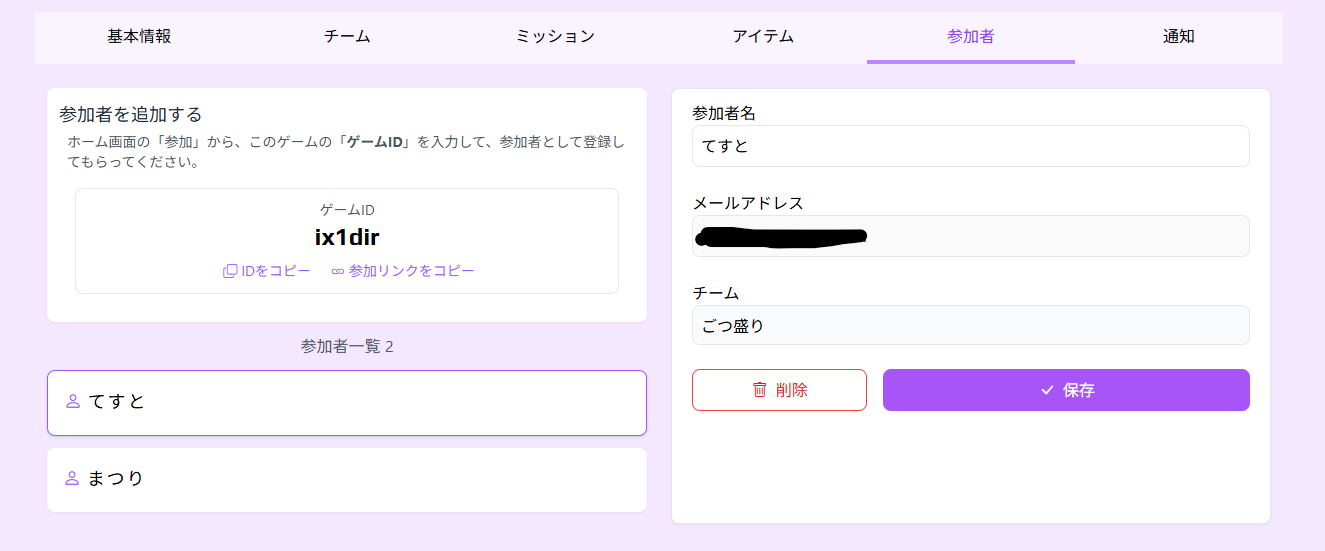Viewport: 1325px width, 551px height.
Task: Click the 参加者を追加する heading
Action: [x=131, y=114]
